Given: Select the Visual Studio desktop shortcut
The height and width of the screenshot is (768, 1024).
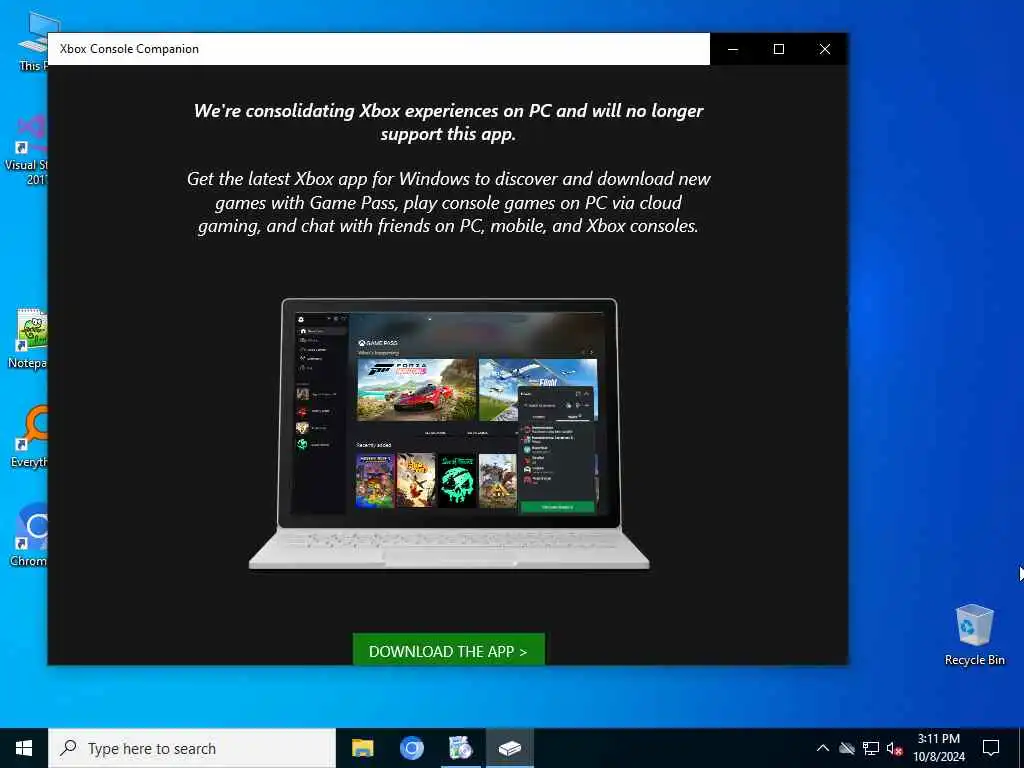Looking at the screenshot, I should click(27, 150).
